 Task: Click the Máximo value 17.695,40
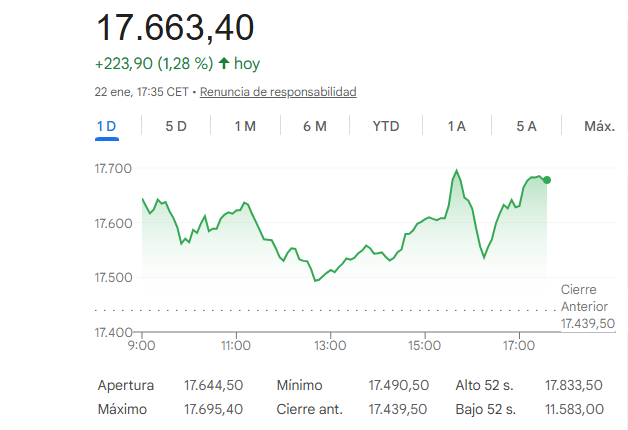(214, 409)
